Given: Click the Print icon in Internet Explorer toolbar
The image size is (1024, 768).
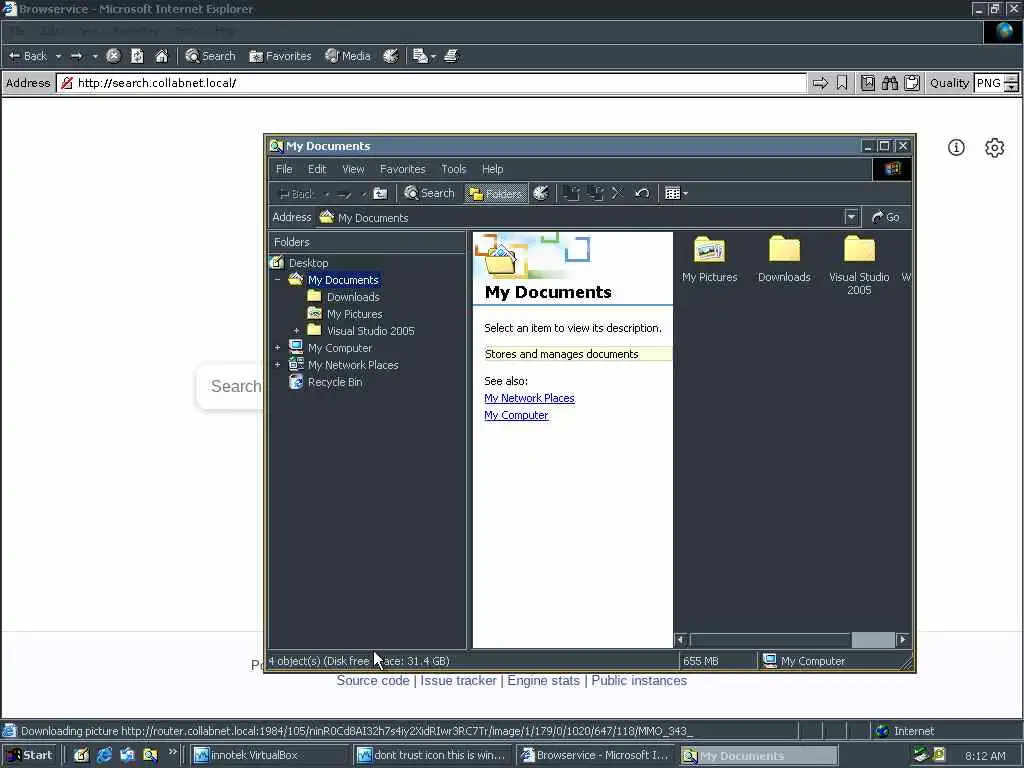Looking at the screenshot, I should click(451, 56).
